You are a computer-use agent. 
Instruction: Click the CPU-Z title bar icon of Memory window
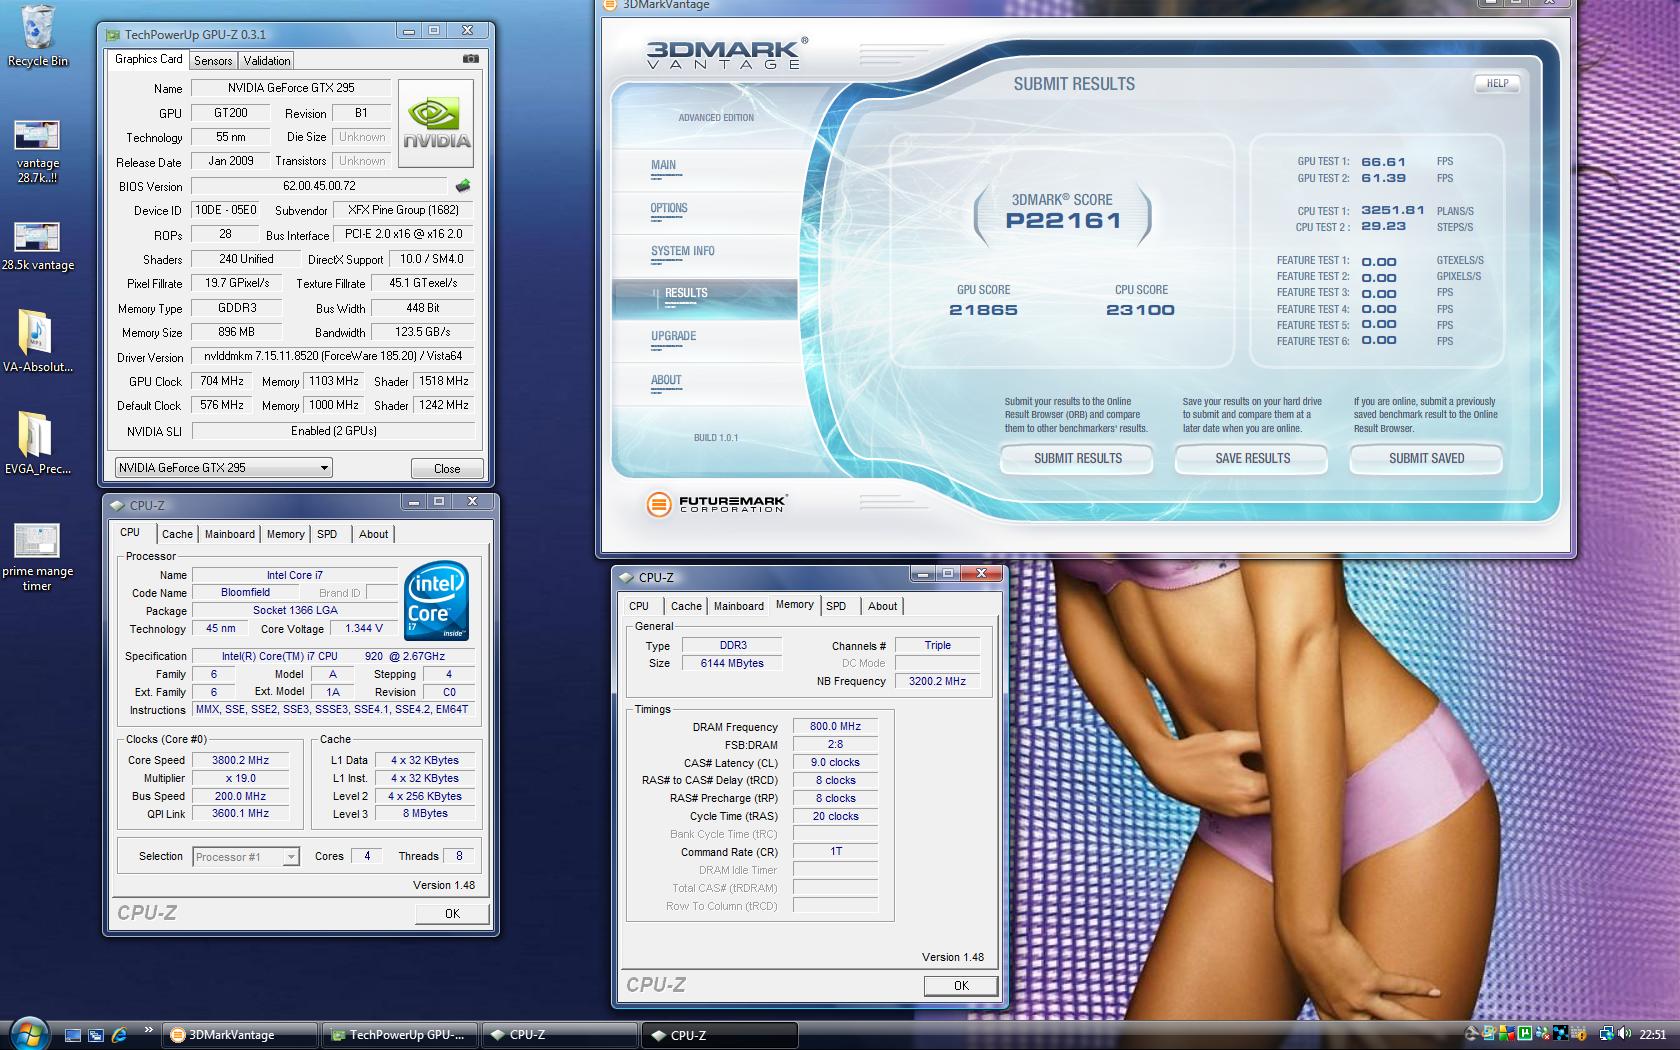pyautogui.click(x=626, y=577)
